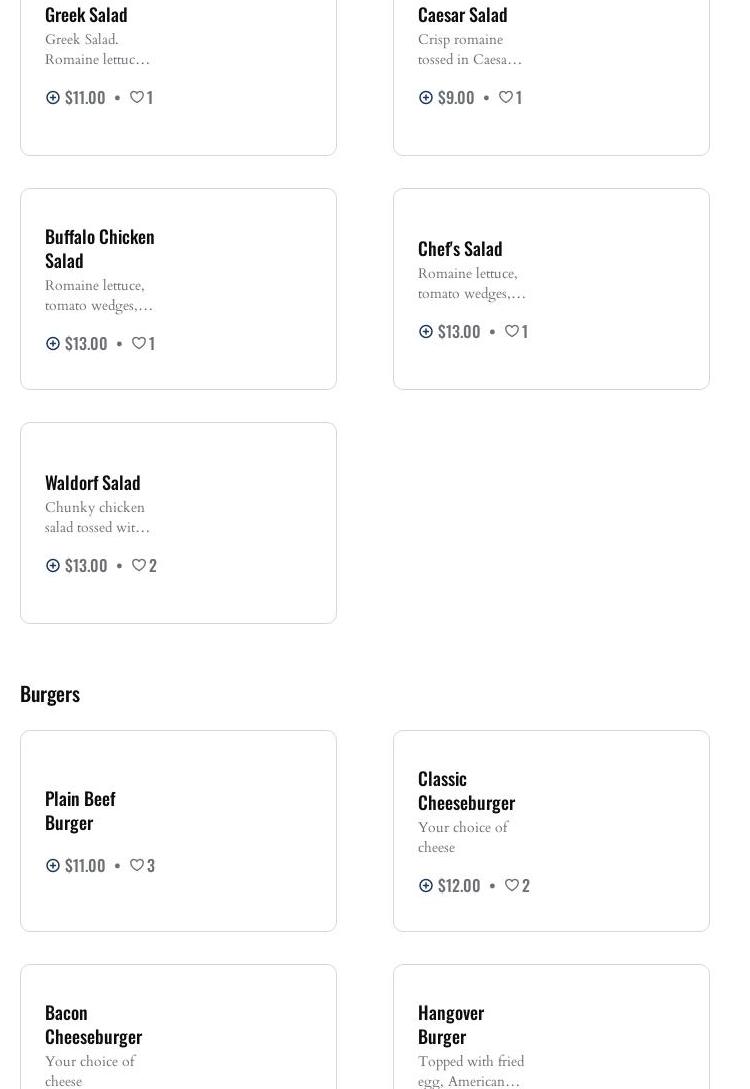The image size is (750, 1089).
Task: Favorite the Buffalo Chicken Salad heart
Action: 139,343
